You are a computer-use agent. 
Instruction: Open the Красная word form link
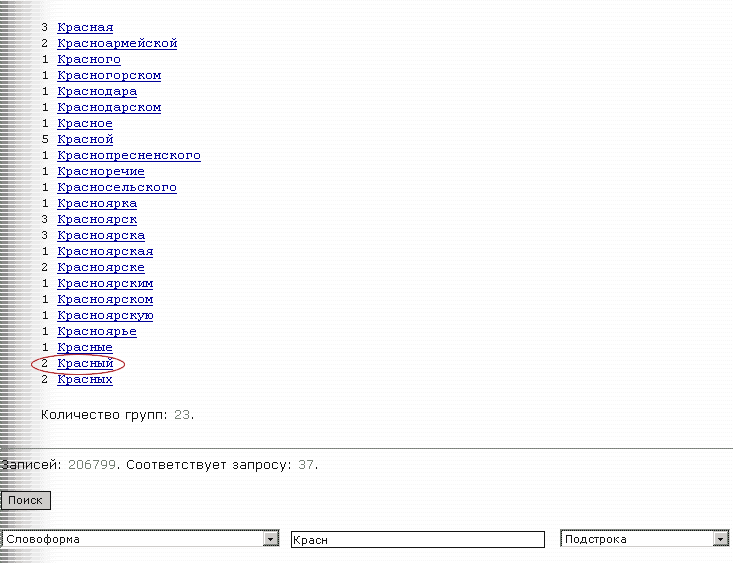(x=85, y=28)
